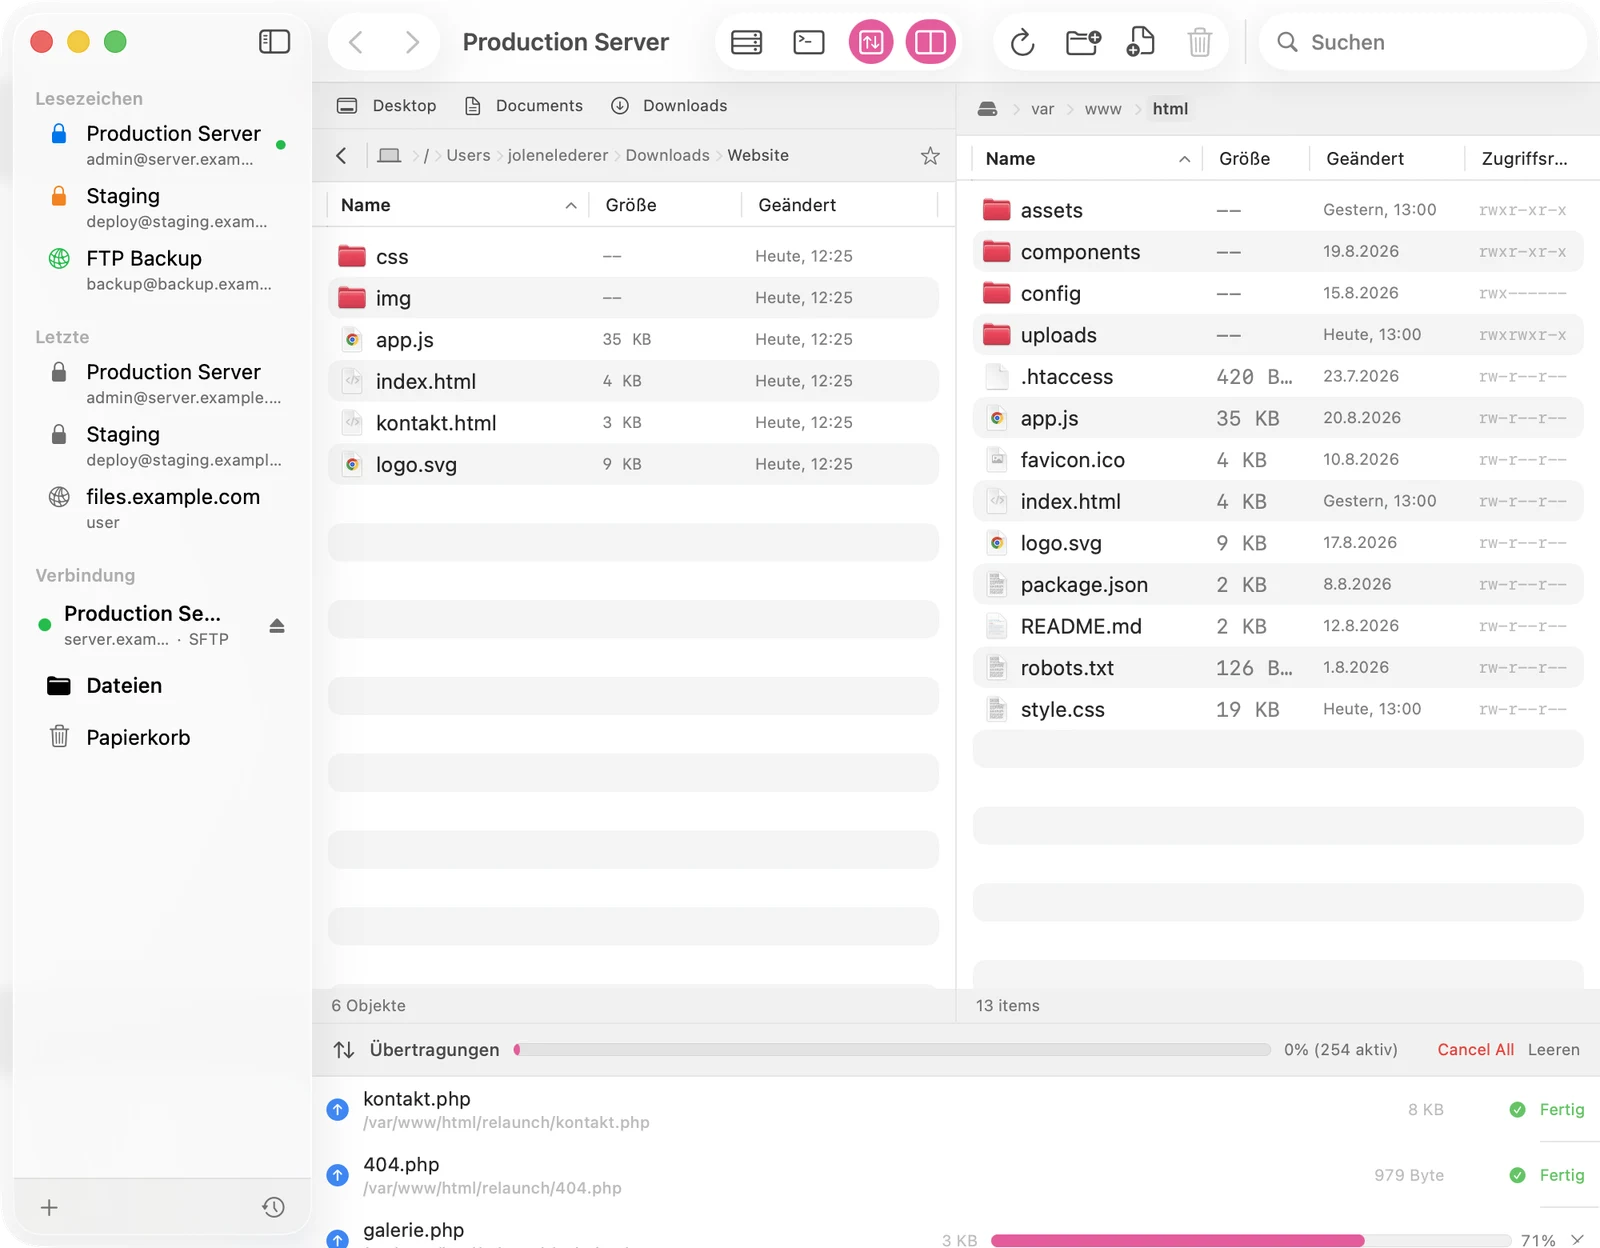This screenshot has height=1248, width=1600.
Task: Select the kontakt.php transfer entry
Action: pos(956,1110)
